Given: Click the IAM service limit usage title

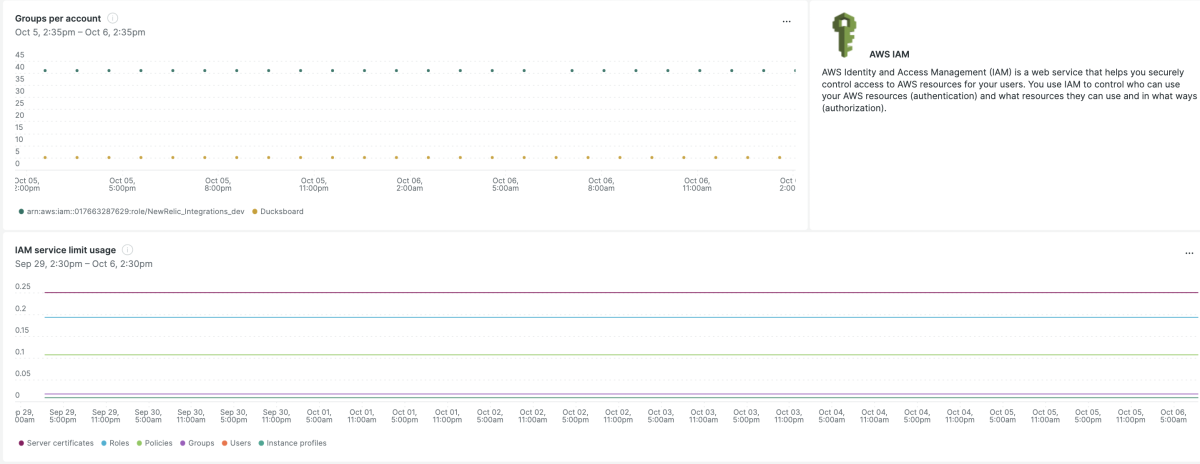Looking at the screenshot, I should point(65,249).
